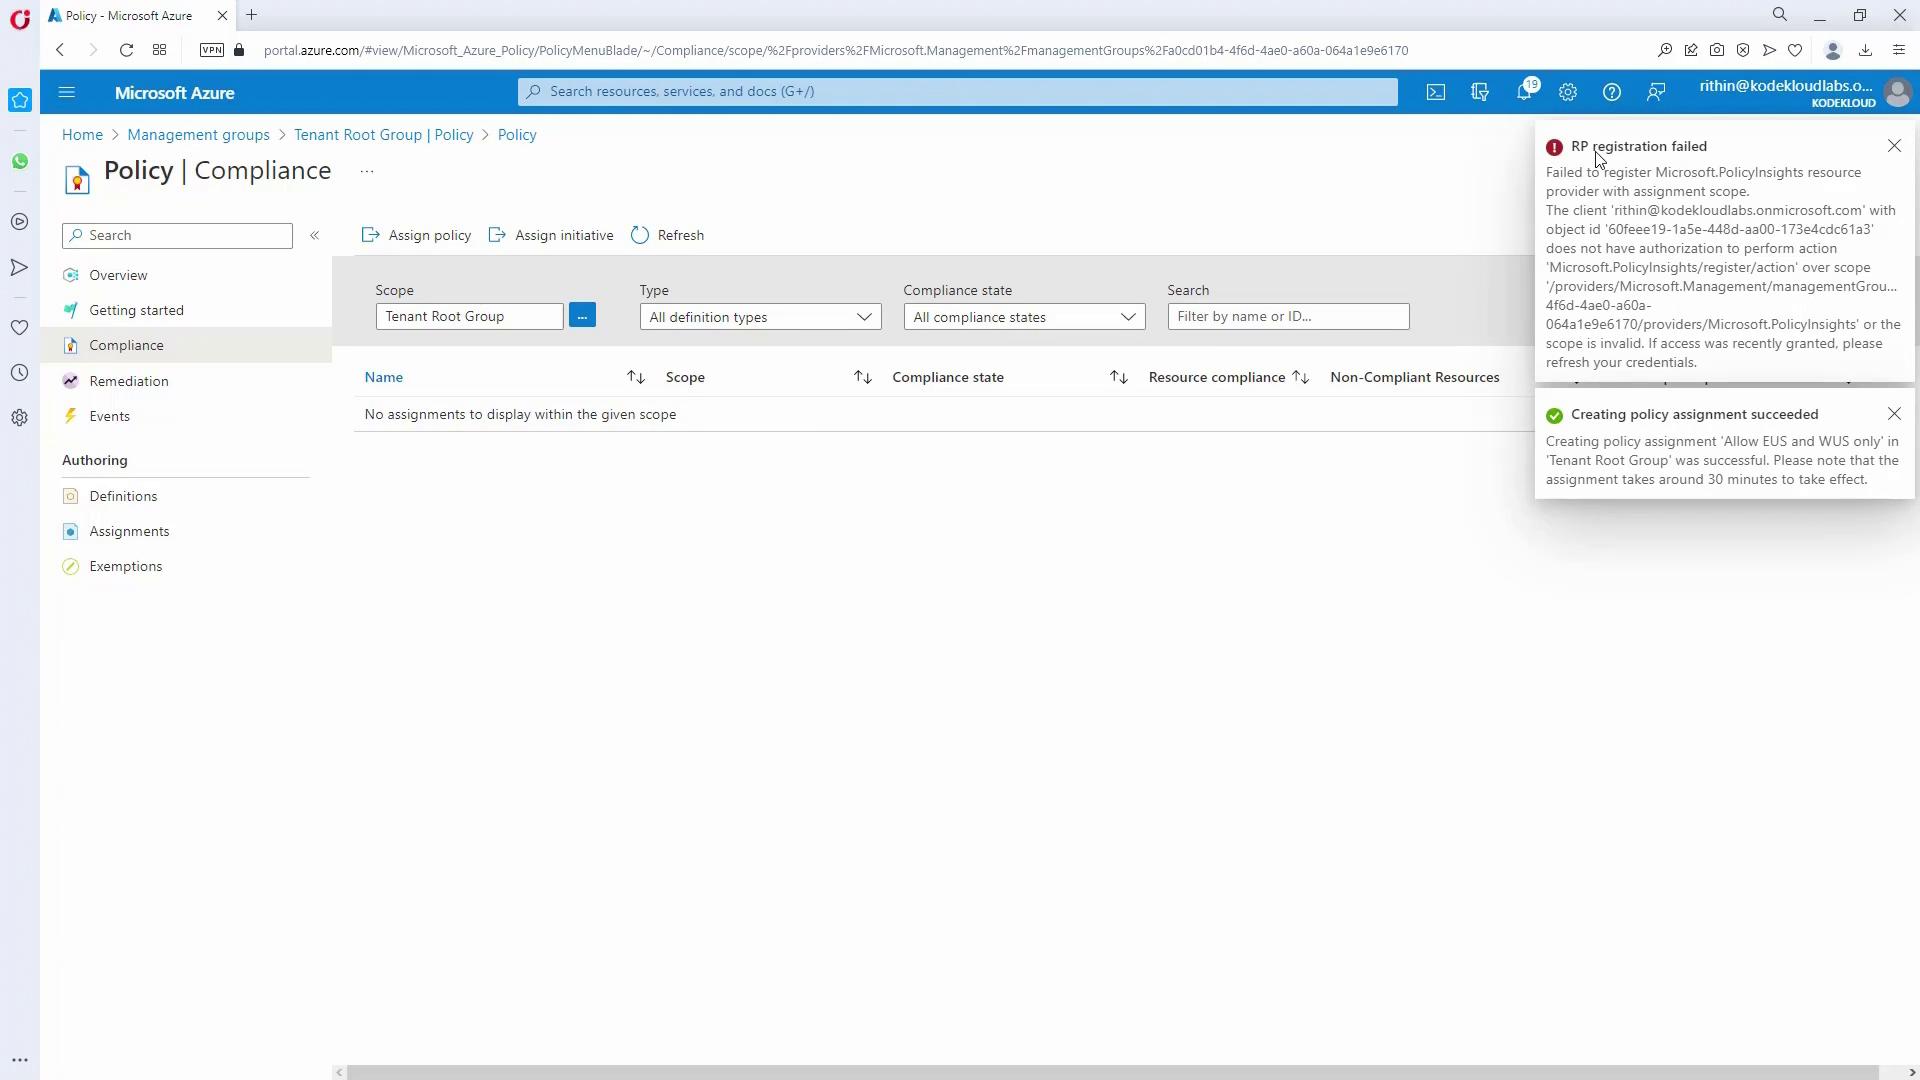Collapse the left navigation menu chevrons
Viewport: 1920px width, 1080px height.
click(x=314, y=235)
